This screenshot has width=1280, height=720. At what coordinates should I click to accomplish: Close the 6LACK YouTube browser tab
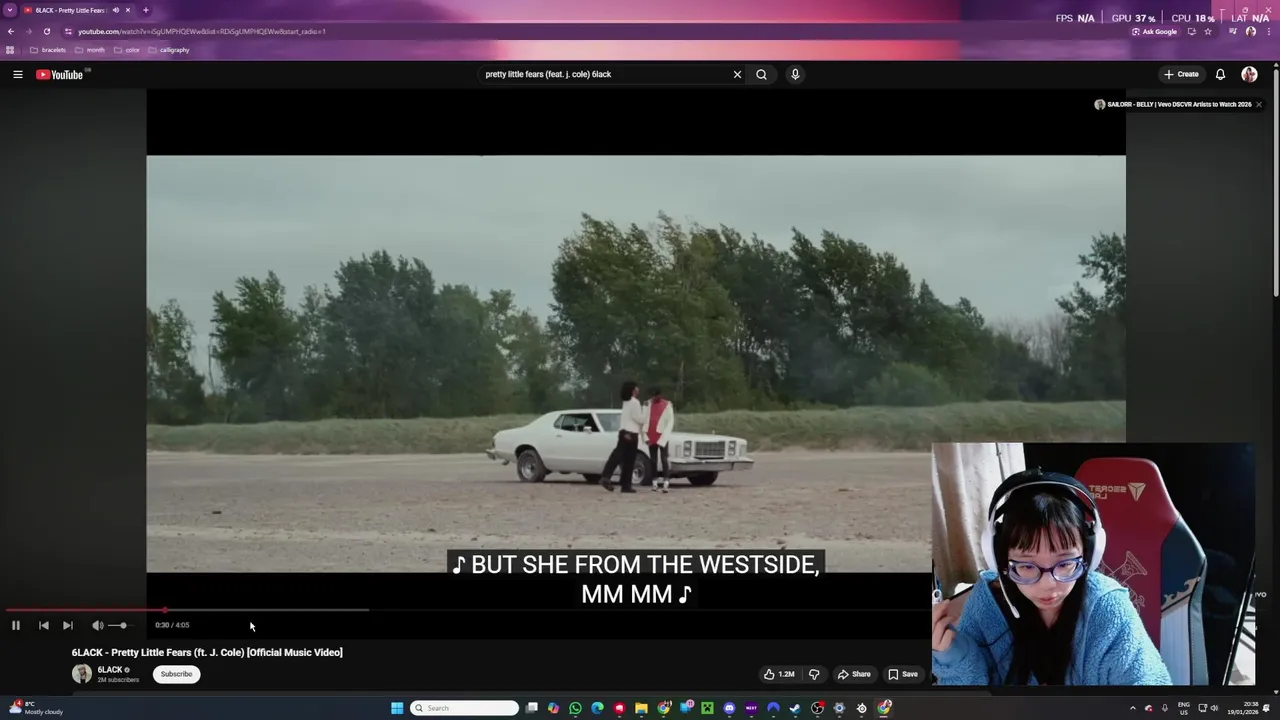[x=128, y=10]
